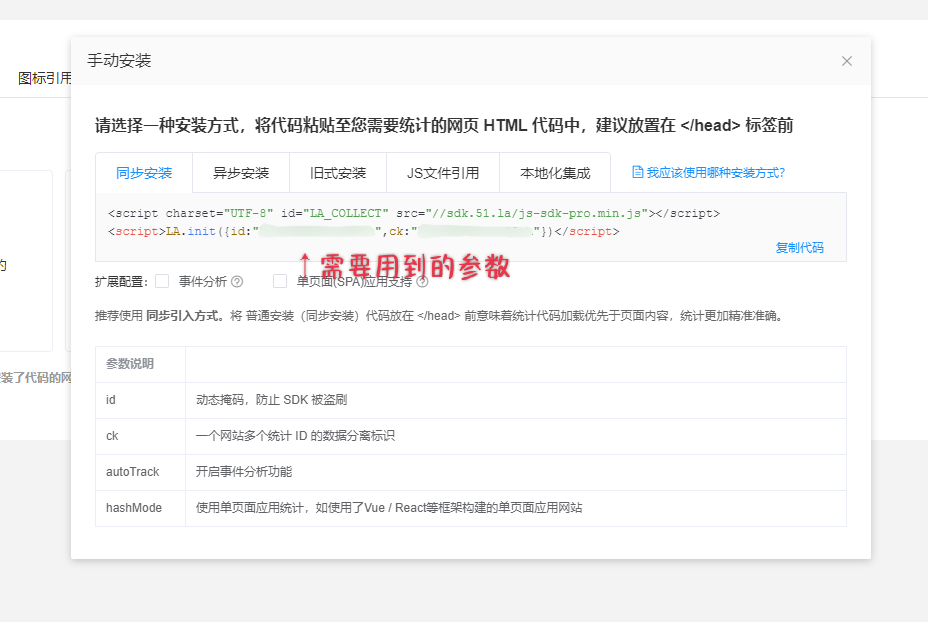This screenshot has height=622, width=928.
Task: Close the 手动安装 dialog
Action: click(x=847, y=61)
